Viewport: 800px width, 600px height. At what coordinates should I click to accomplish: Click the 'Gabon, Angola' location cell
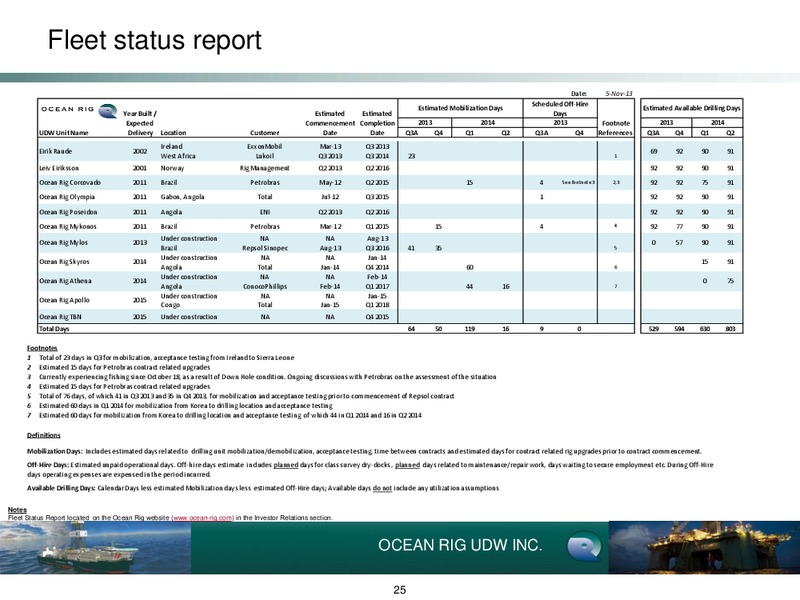point(182,197)
